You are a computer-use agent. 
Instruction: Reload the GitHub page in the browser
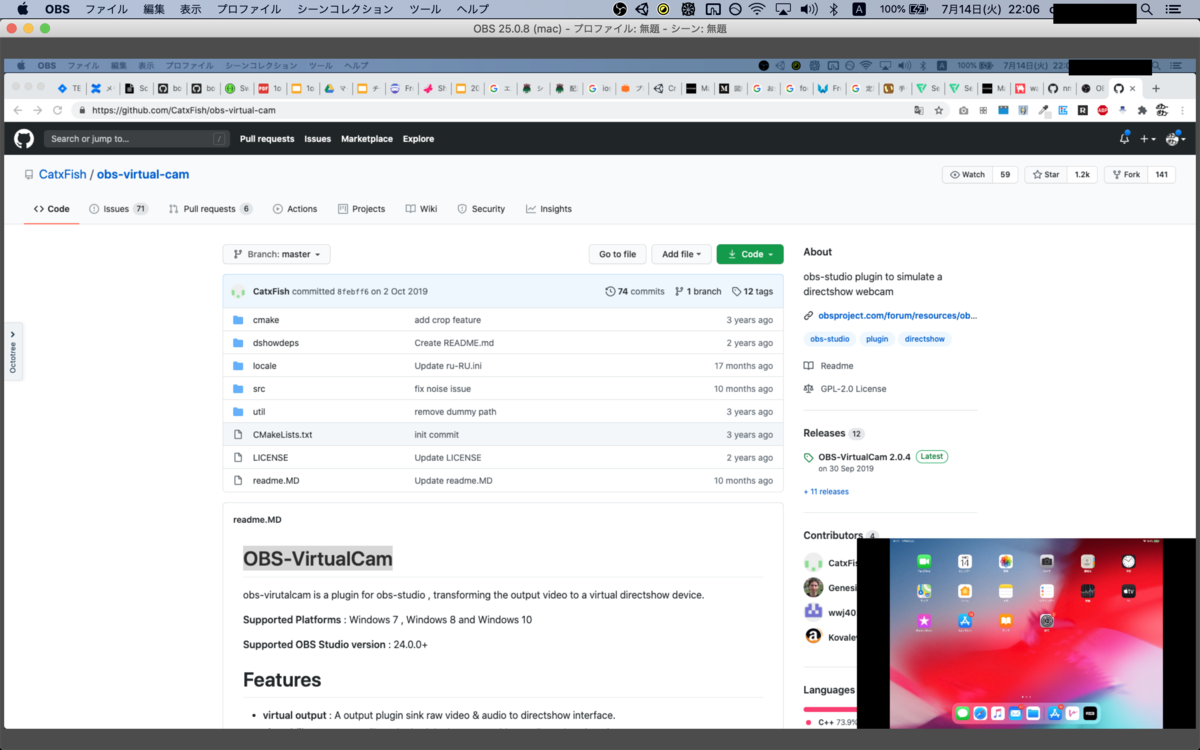[57, 110]
